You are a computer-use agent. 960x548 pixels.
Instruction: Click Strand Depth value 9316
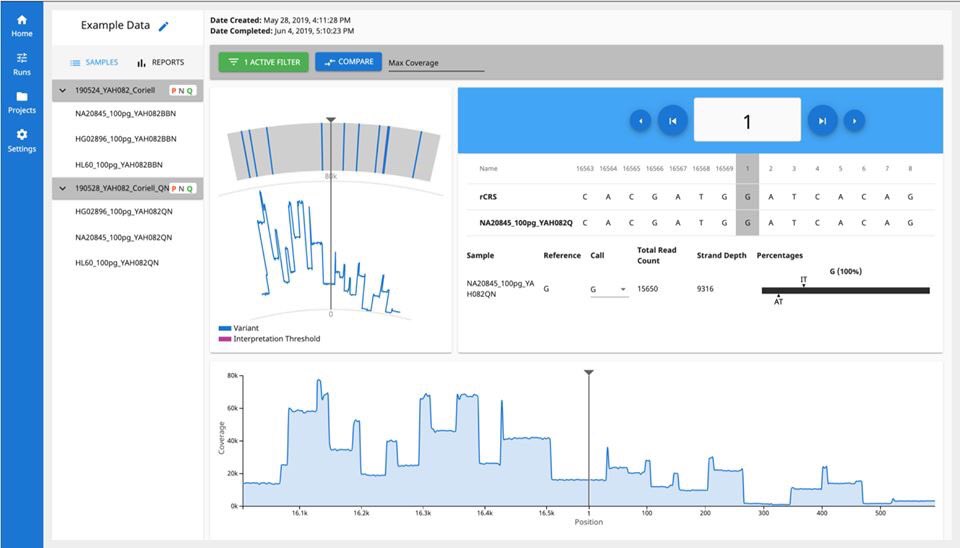tap(705, 289)
